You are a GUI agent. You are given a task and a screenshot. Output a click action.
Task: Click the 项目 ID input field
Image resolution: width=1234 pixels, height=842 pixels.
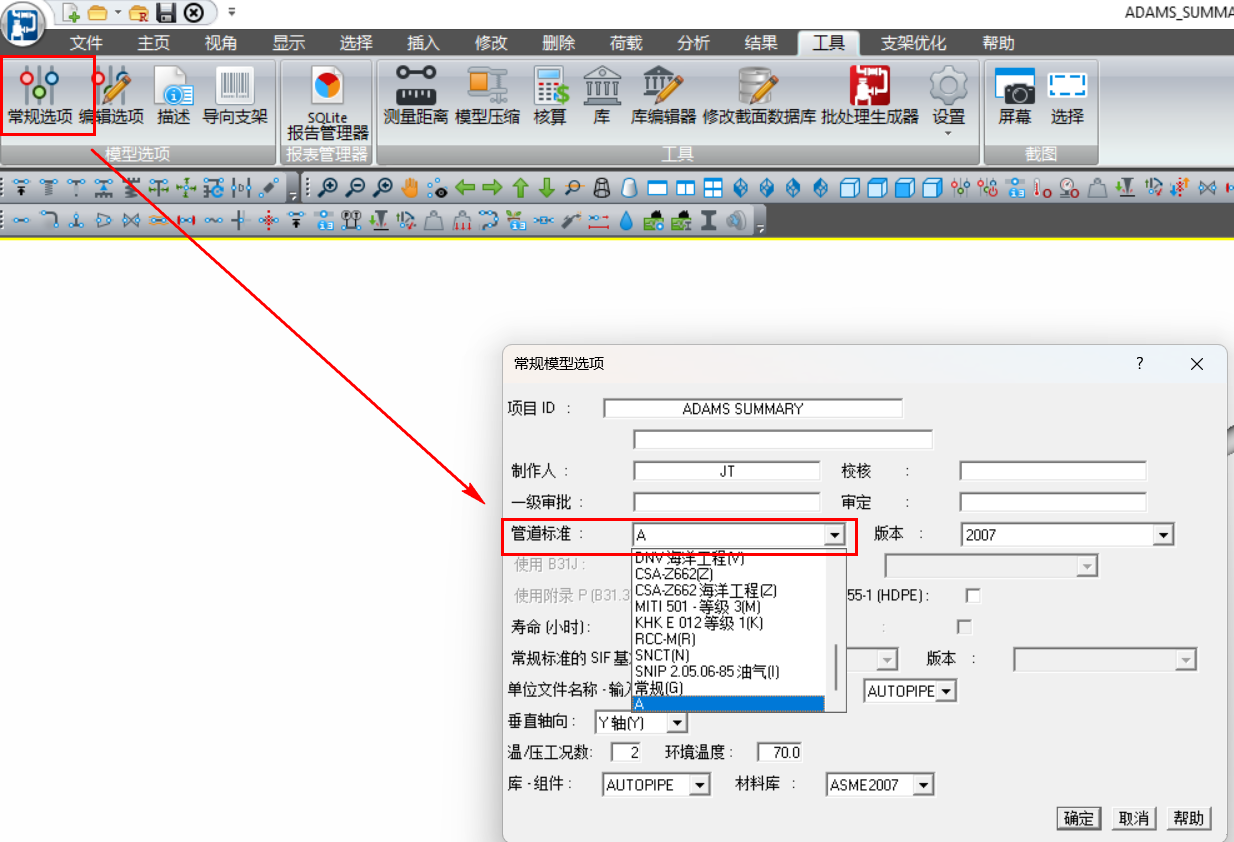coord(753,408)
